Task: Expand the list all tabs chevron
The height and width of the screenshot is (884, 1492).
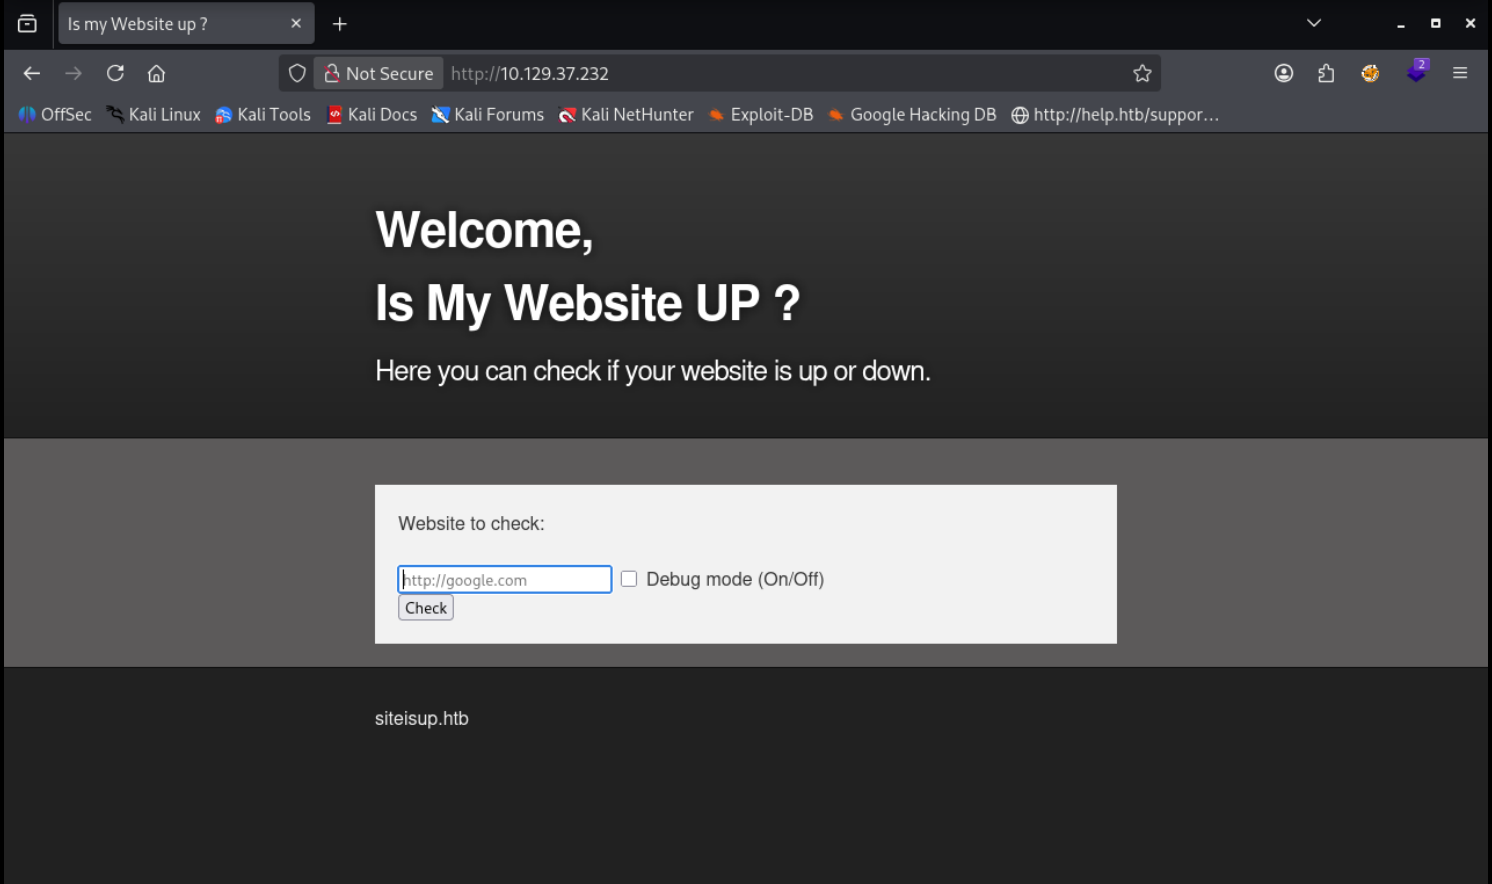Action: [x=1314, y=23]
